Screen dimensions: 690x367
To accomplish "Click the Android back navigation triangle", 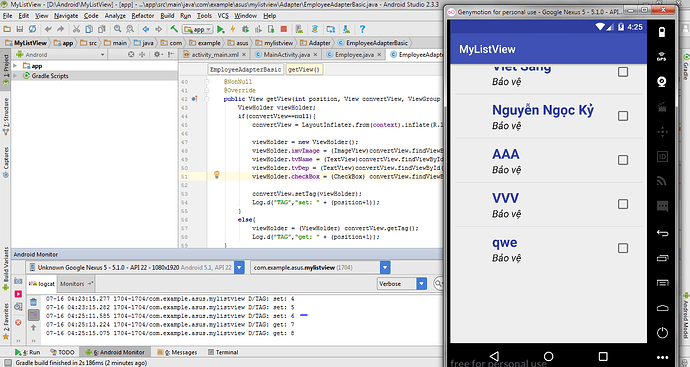I will 494,356.
